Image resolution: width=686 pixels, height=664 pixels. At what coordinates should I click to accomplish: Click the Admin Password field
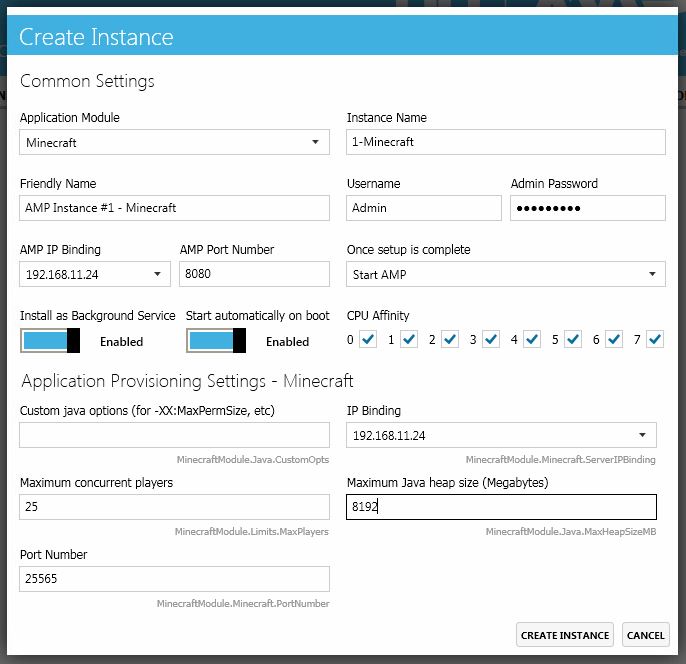coord(588,208)
